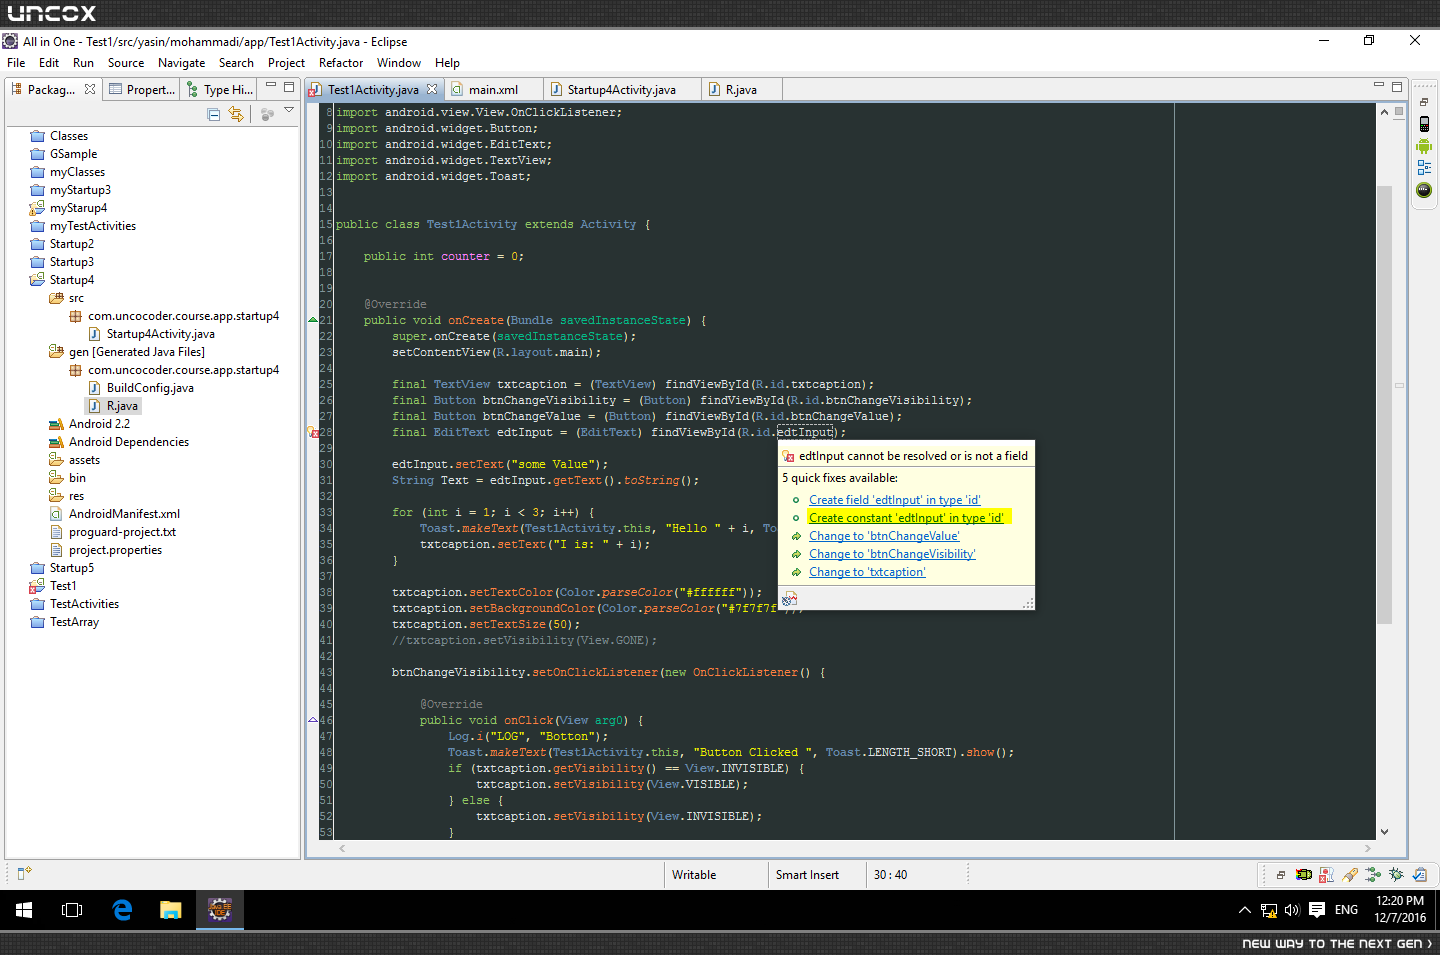The height and width of the screenshot is (955, 1440).
Task: Apply fix Change to 'txtcaption'
Action: tap(867, 572)
